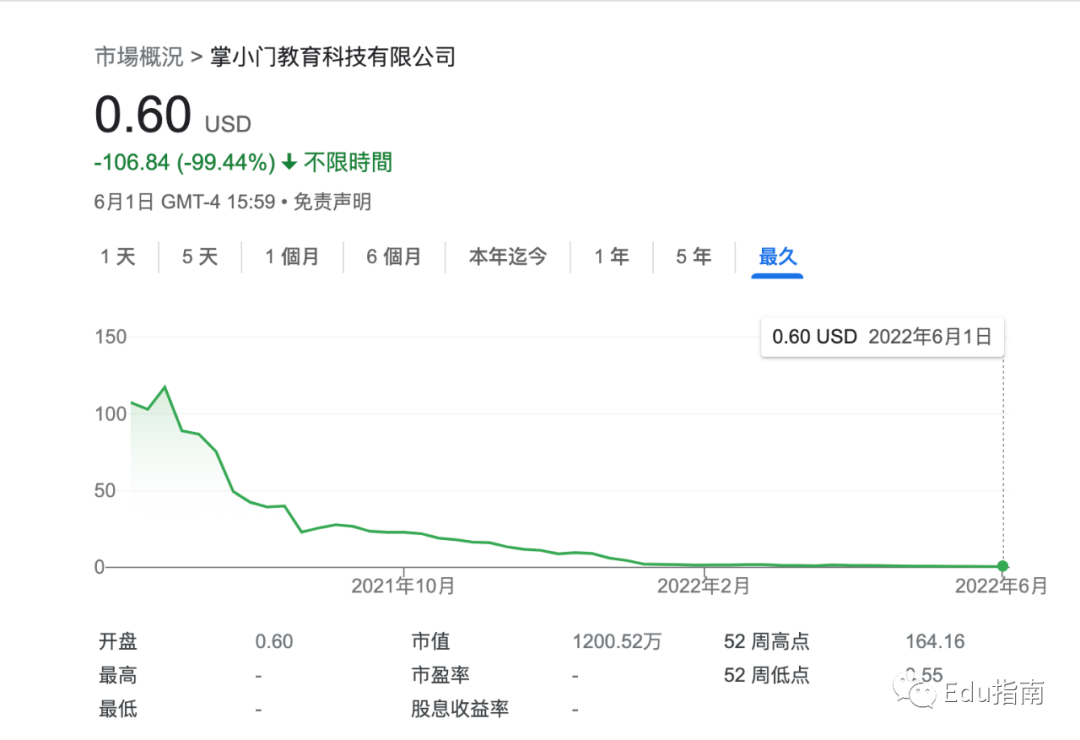Viewport: 1080px width, 740px height.
Task: Select the 5 年 range tab
Action: [694, 257]
